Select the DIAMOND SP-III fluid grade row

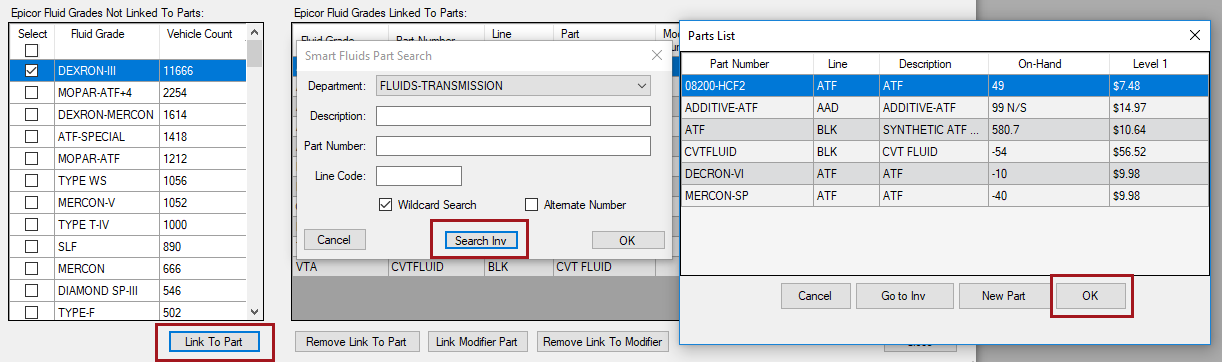128,291
